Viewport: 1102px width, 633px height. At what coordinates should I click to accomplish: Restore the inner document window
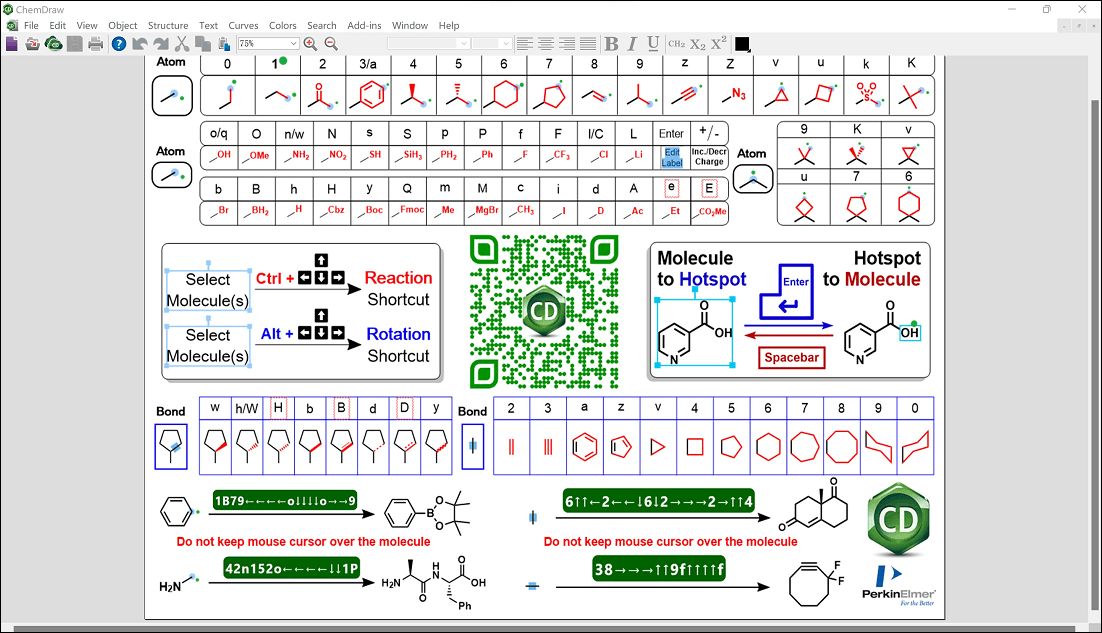coord(1079,26)
